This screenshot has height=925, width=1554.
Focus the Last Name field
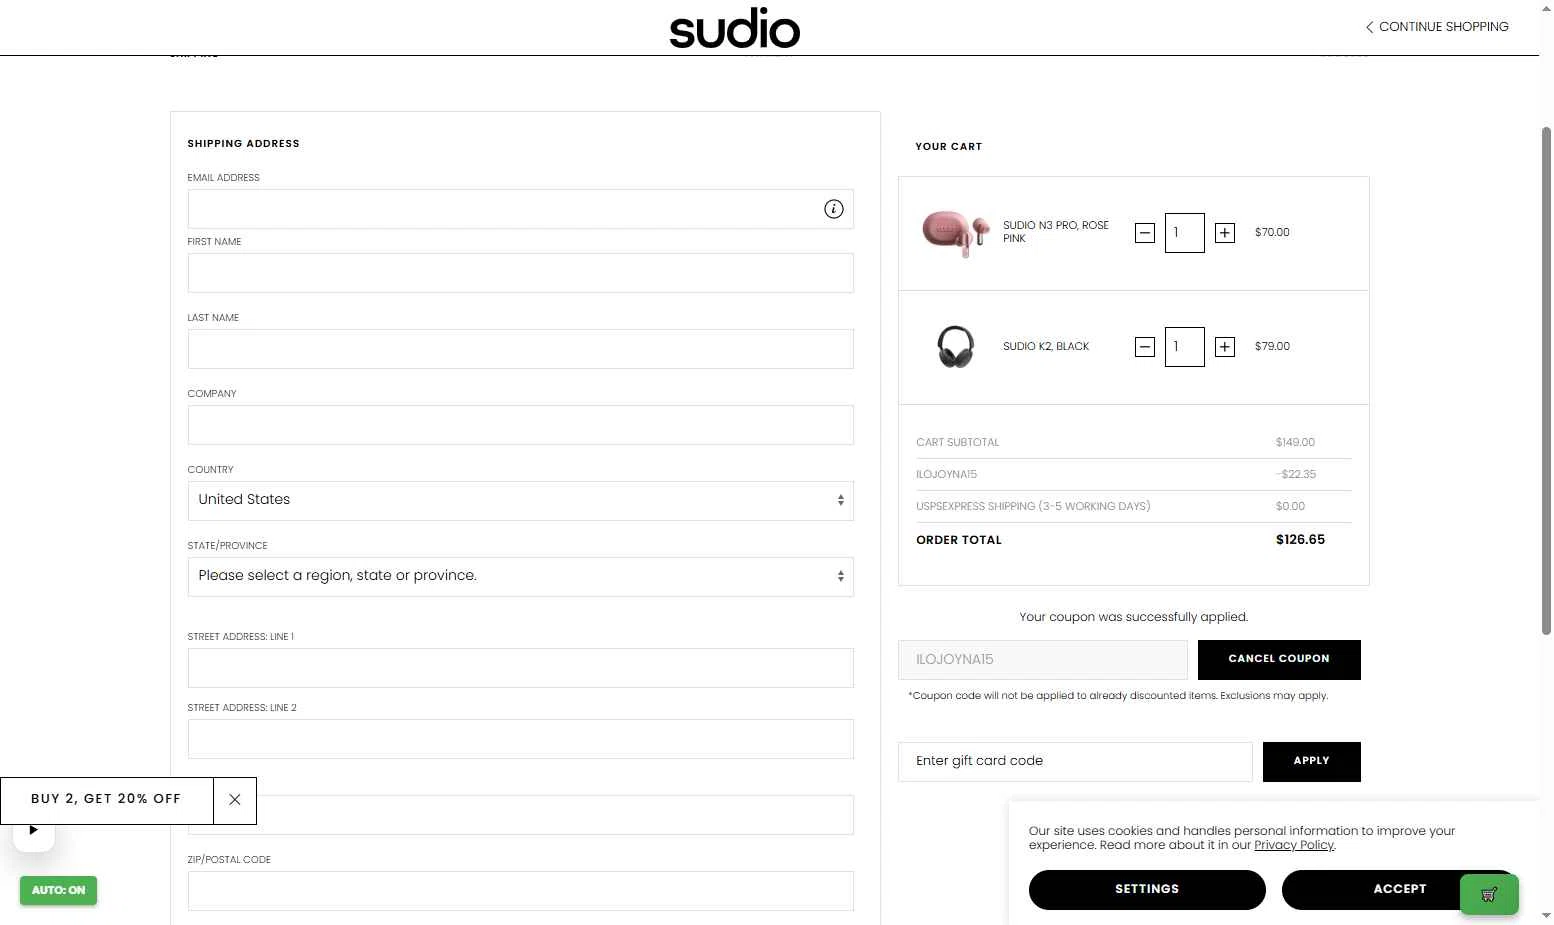(x=521, y=349)
